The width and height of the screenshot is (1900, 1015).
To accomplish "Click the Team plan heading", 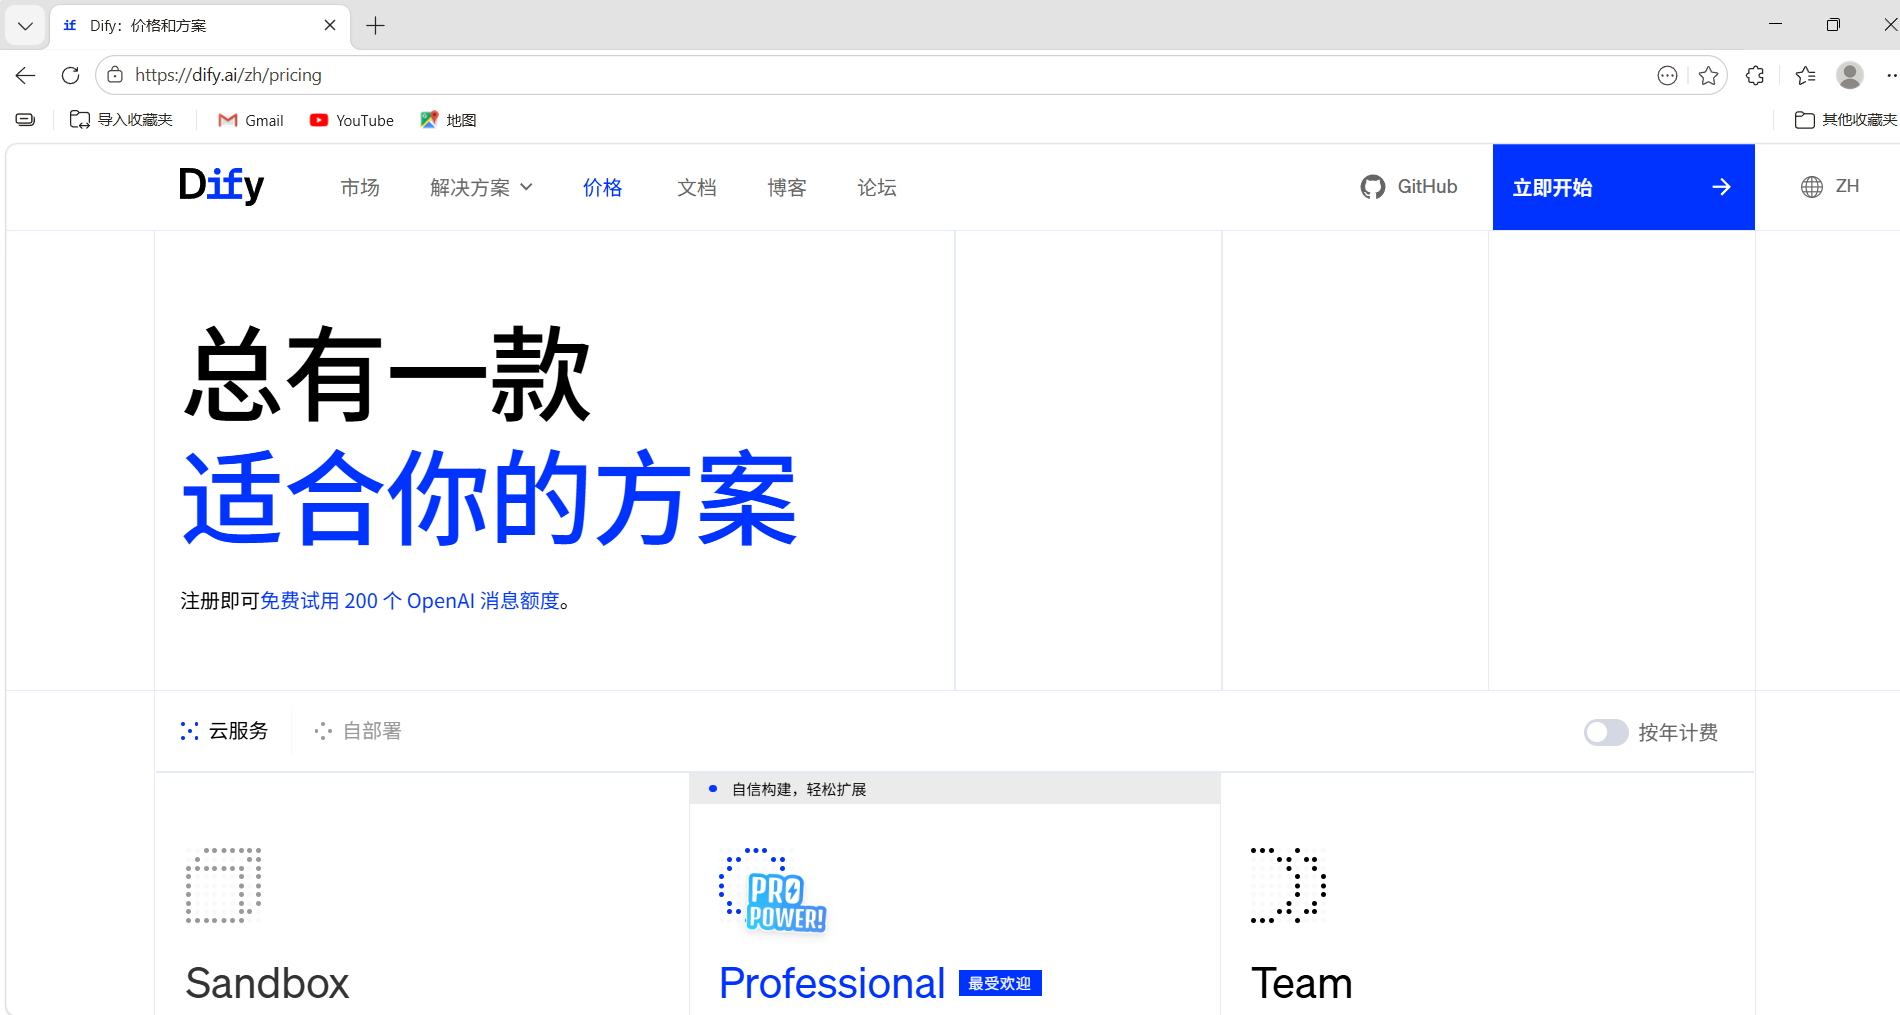I will 1301,983.
